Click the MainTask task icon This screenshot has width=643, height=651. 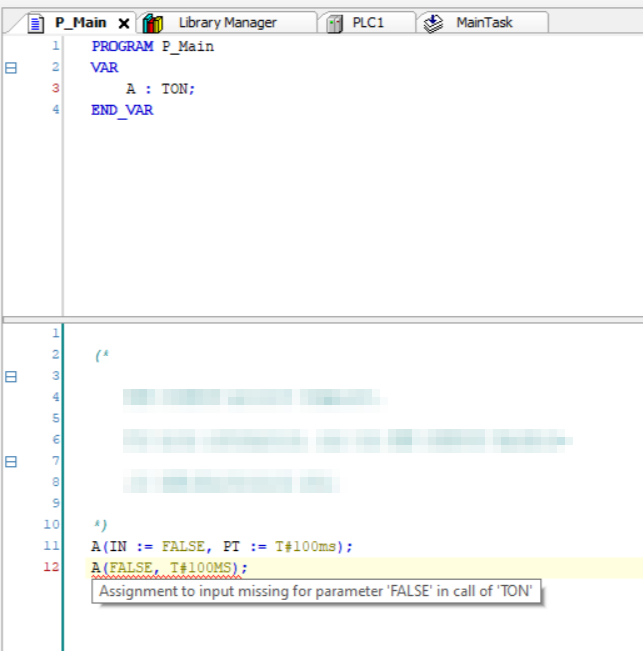[433, 23]
